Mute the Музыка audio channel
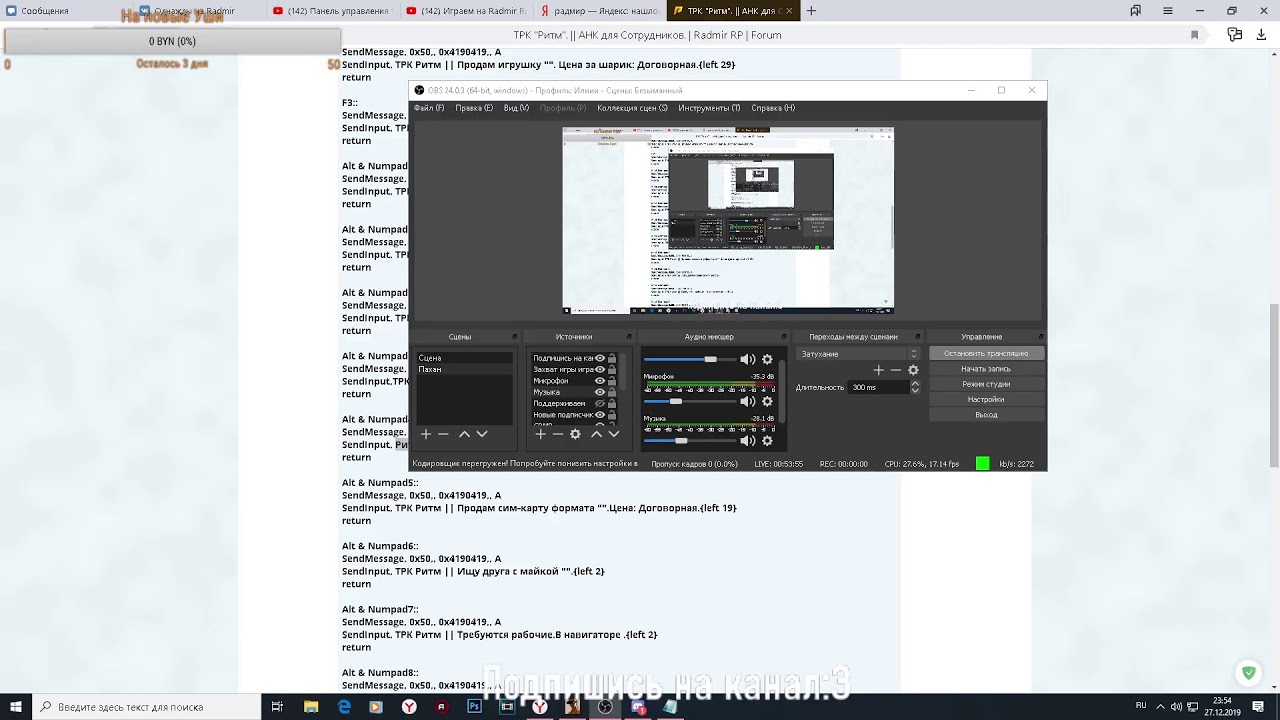This screenshot has height=720, width=1280. pyautogui.click(x=747, y=441)
